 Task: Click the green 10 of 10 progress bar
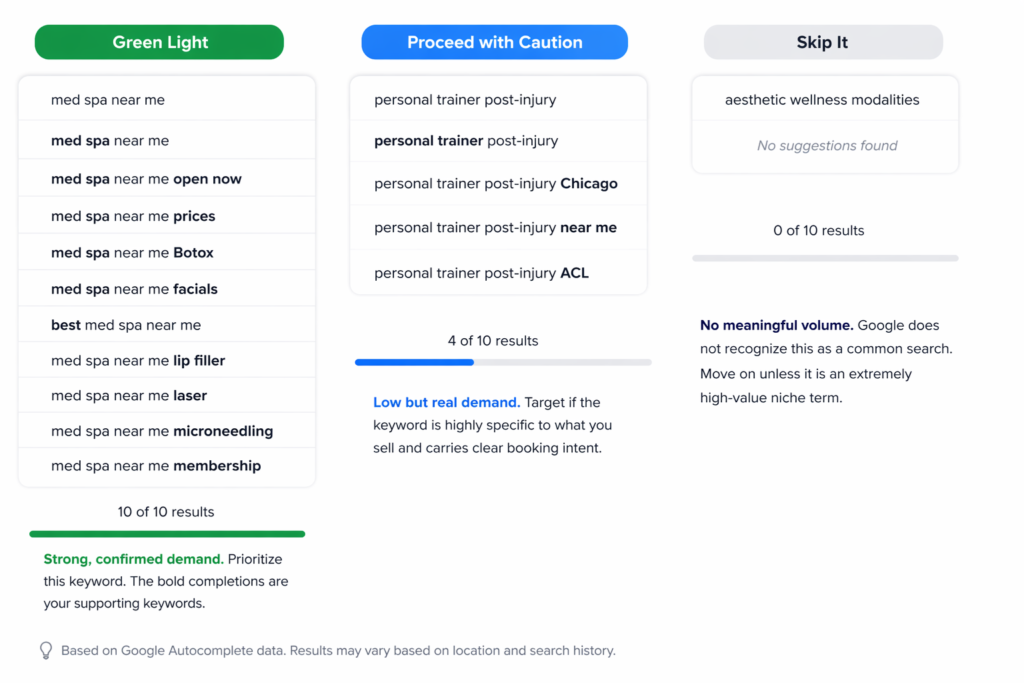pos(167,534)
